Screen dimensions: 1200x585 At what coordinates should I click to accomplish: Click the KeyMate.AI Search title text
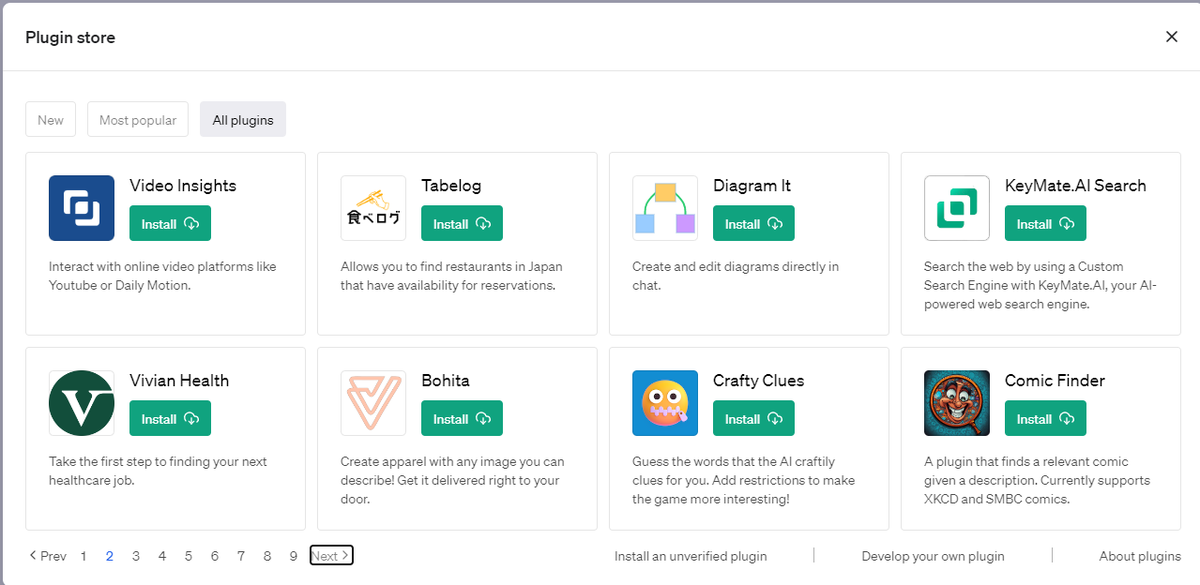tap(1076, 185)
